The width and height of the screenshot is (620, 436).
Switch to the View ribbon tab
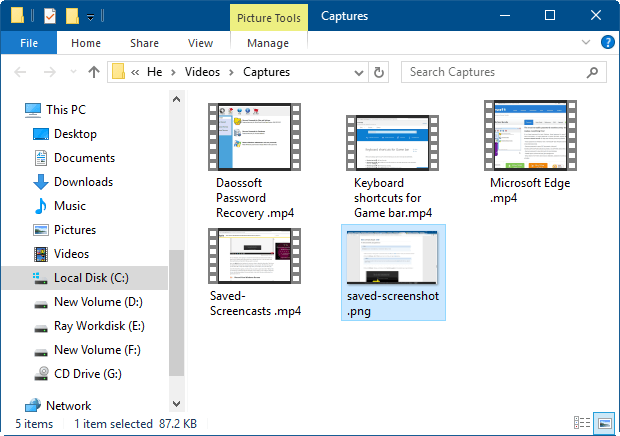pos(200,44)
